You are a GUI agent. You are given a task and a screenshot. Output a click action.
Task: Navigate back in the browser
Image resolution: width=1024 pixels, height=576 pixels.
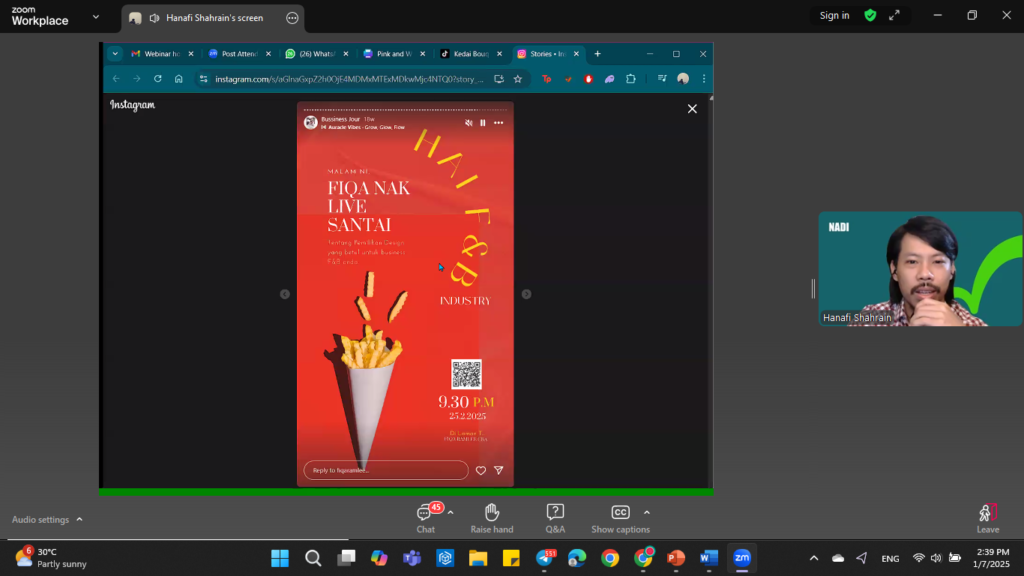pos(116,79)
